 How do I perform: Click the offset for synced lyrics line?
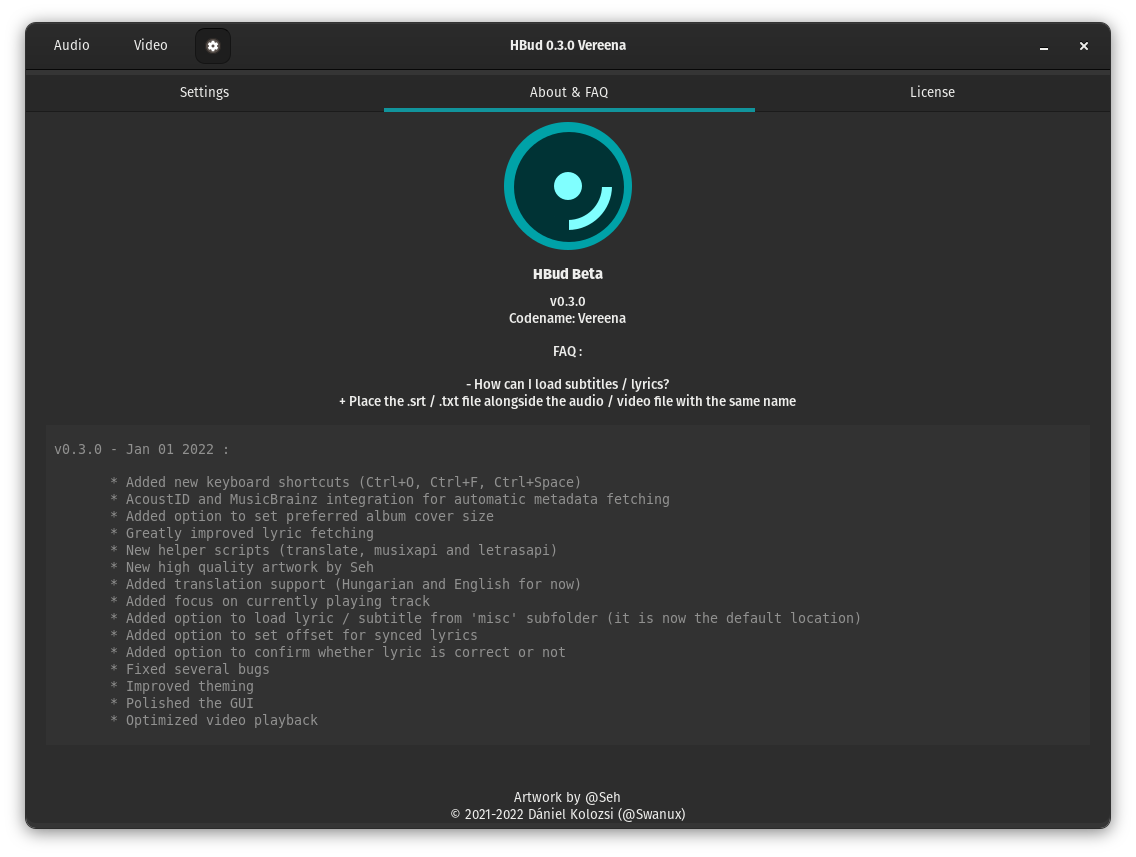click(294, 635)
